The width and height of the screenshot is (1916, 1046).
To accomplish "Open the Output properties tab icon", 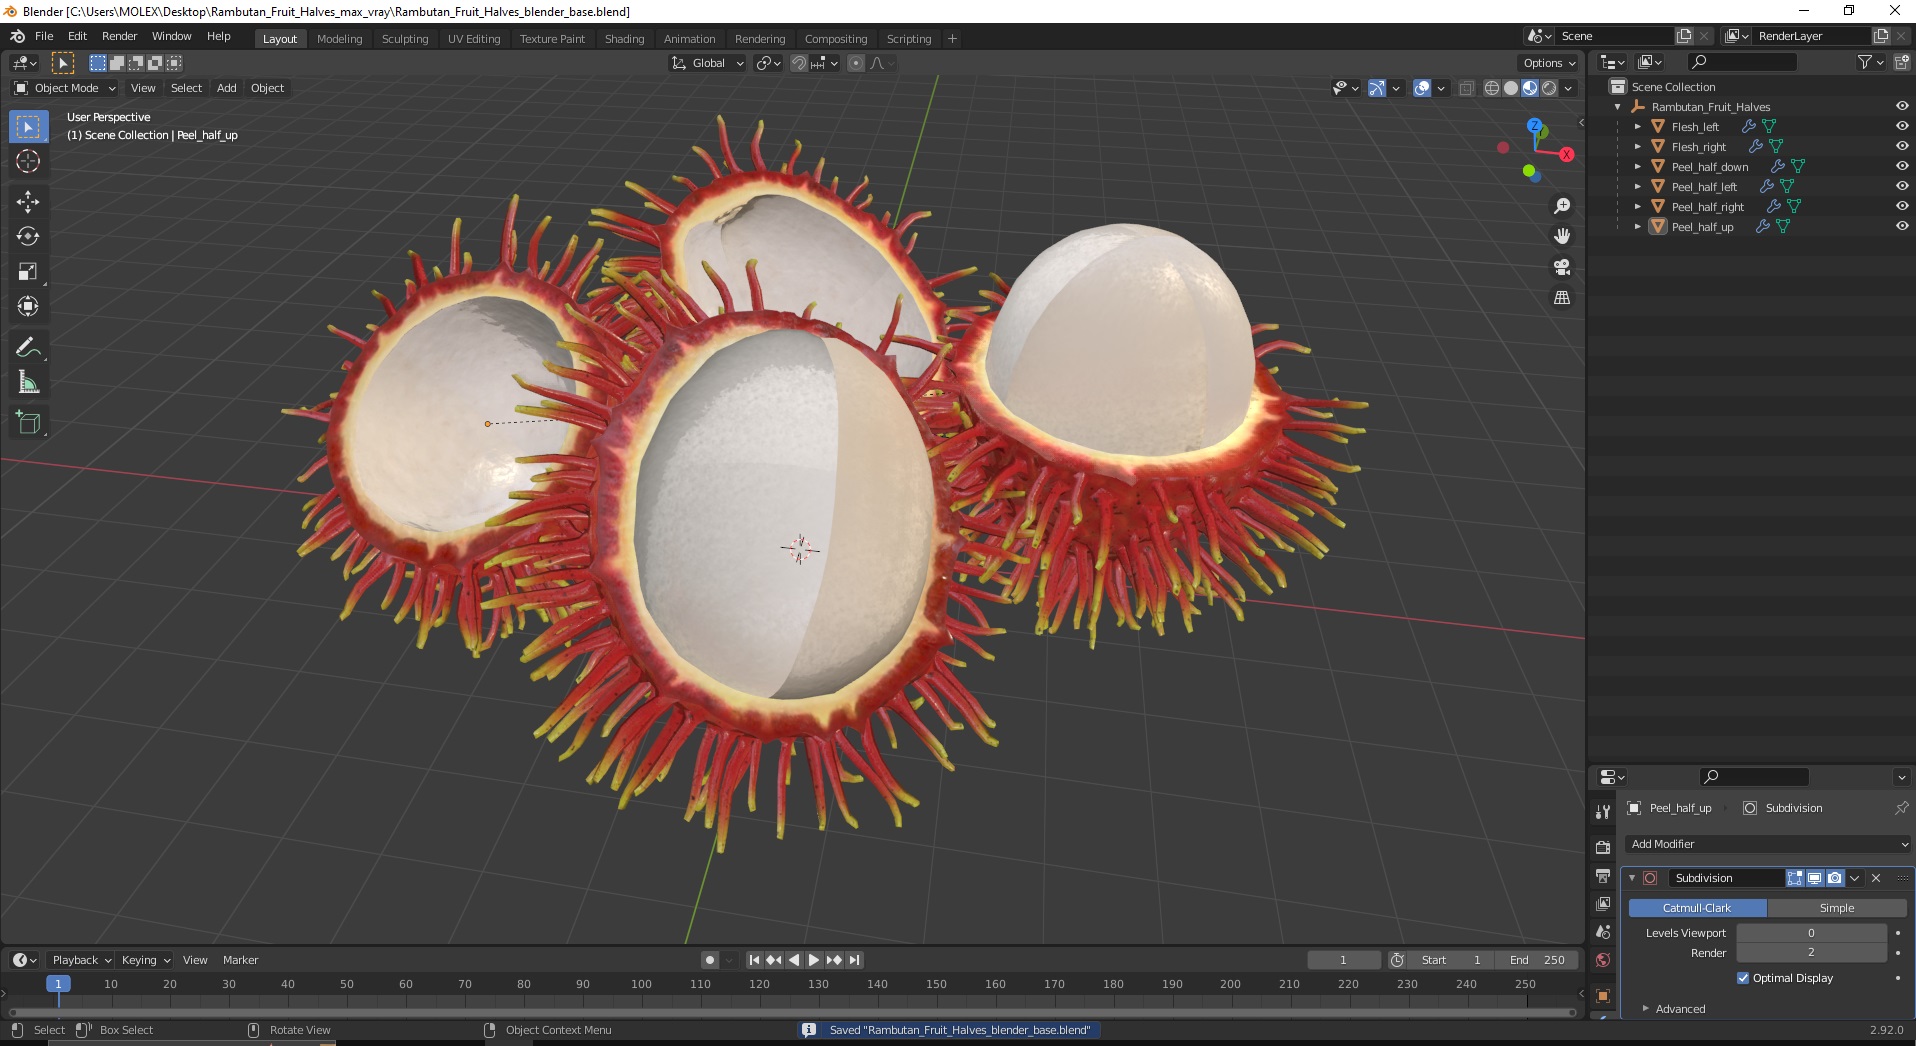I will click(x=1603, y=876).
